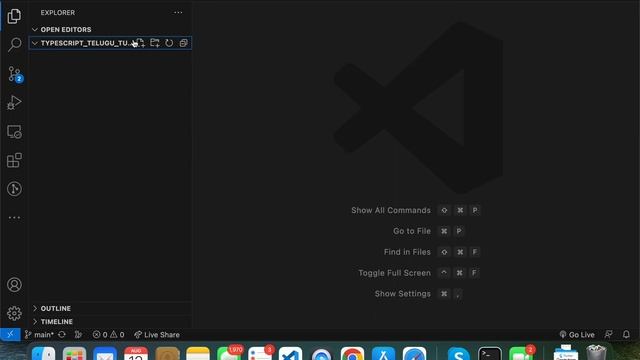The image size is (640, 360).
Task: Open Finder from the Dock
Action: click(x=43, y=353)
